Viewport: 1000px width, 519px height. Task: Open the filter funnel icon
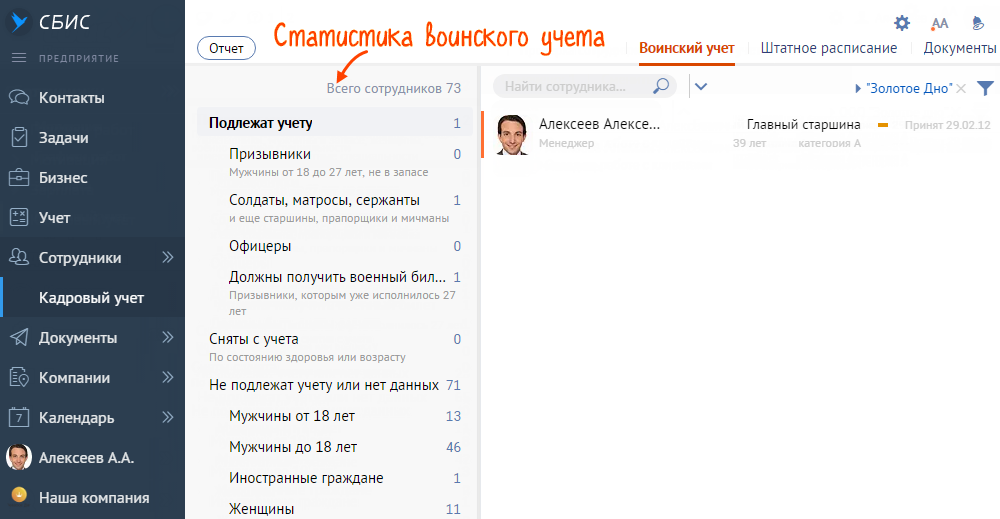coord(985,89)
